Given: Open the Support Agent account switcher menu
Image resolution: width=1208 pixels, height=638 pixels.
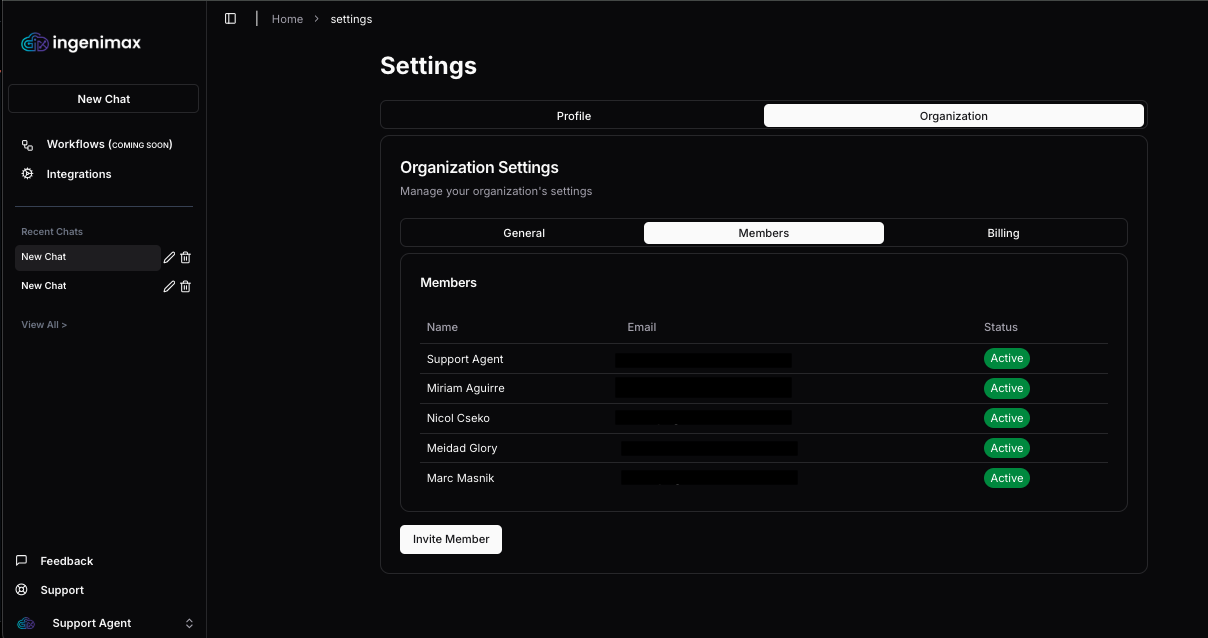Looking at the screenshot, I should coord(104,623).
